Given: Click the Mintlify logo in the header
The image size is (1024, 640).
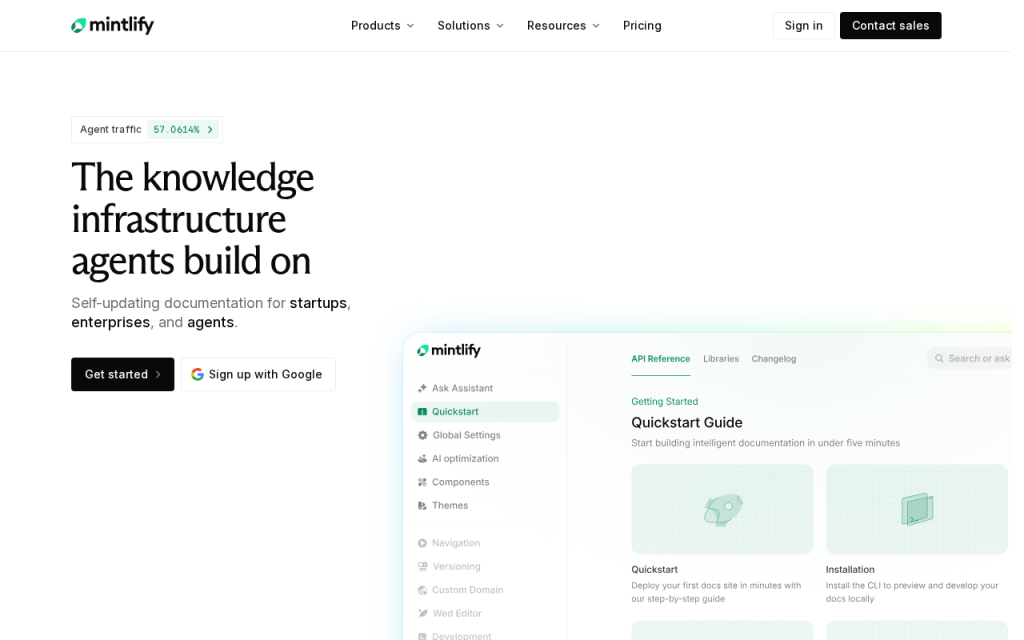Looking at the screenshot, I should [x=112, y=25].
